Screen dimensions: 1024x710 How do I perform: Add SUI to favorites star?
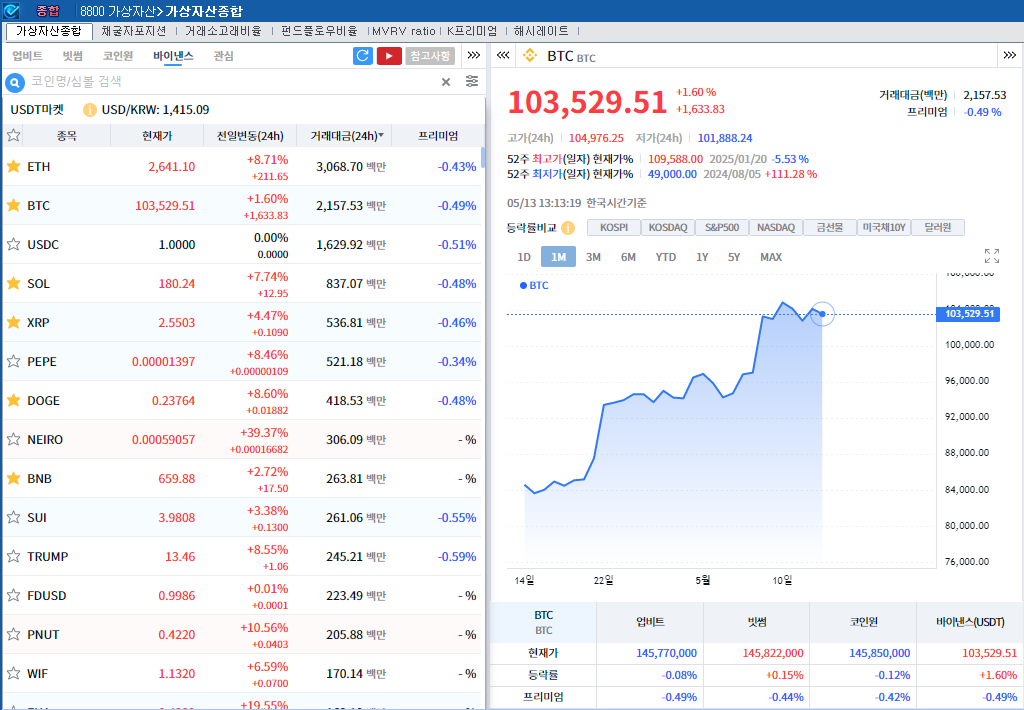(13, 517)
